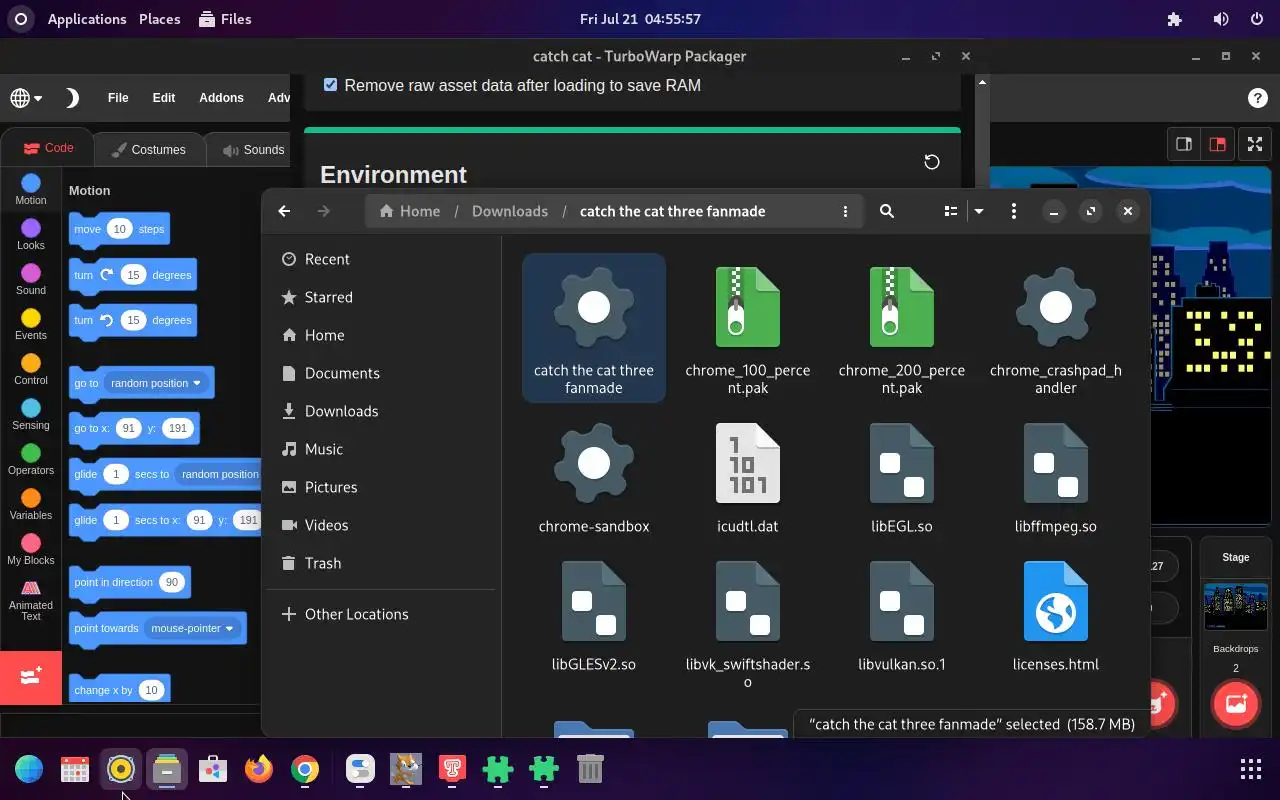Select licenses.html file
Image resolution: width=1280 pixels, height=800 pixels.
click(1056, 615)
